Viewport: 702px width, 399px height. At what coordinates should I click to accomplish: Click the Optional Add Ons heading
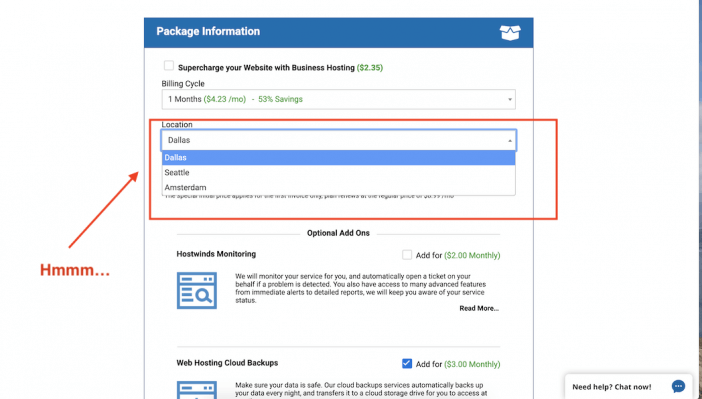338,233
